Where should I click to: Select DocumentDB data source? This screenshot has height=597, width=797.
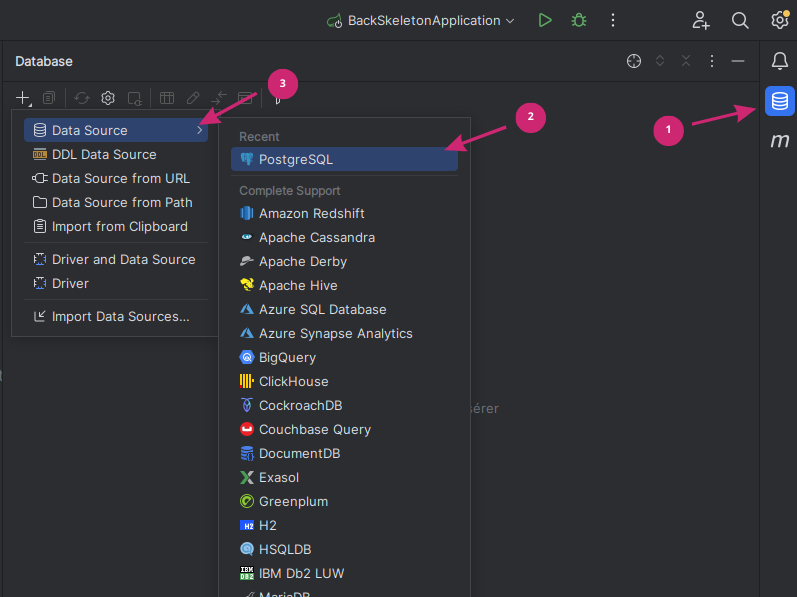344,453
